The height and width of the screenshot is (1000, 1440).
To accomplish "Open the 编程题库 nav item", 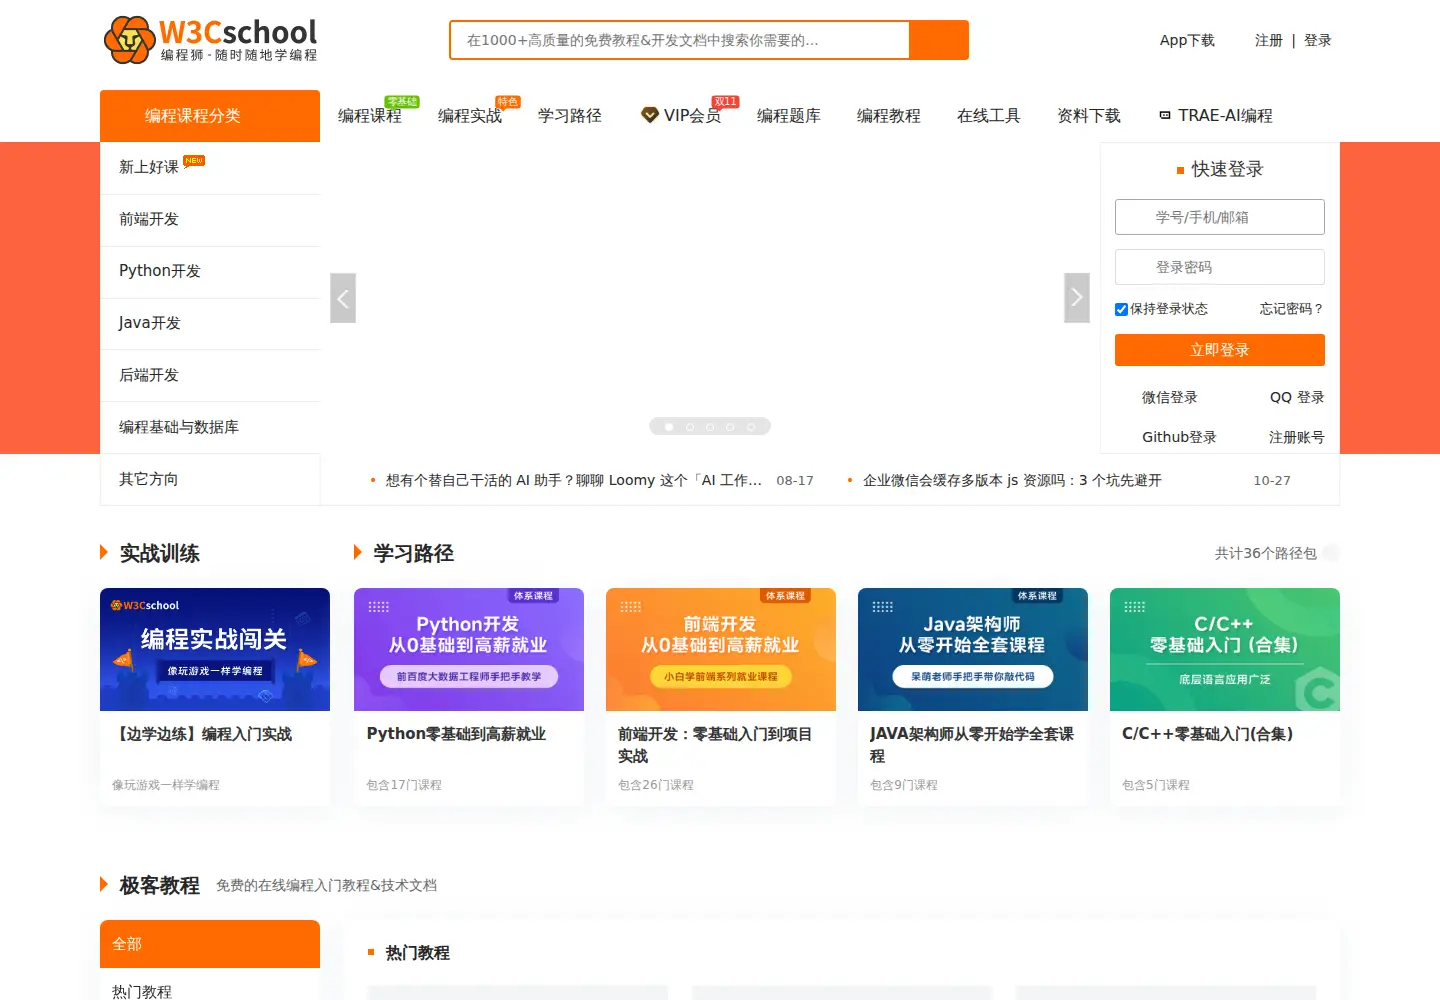I will tap(789, 116).
